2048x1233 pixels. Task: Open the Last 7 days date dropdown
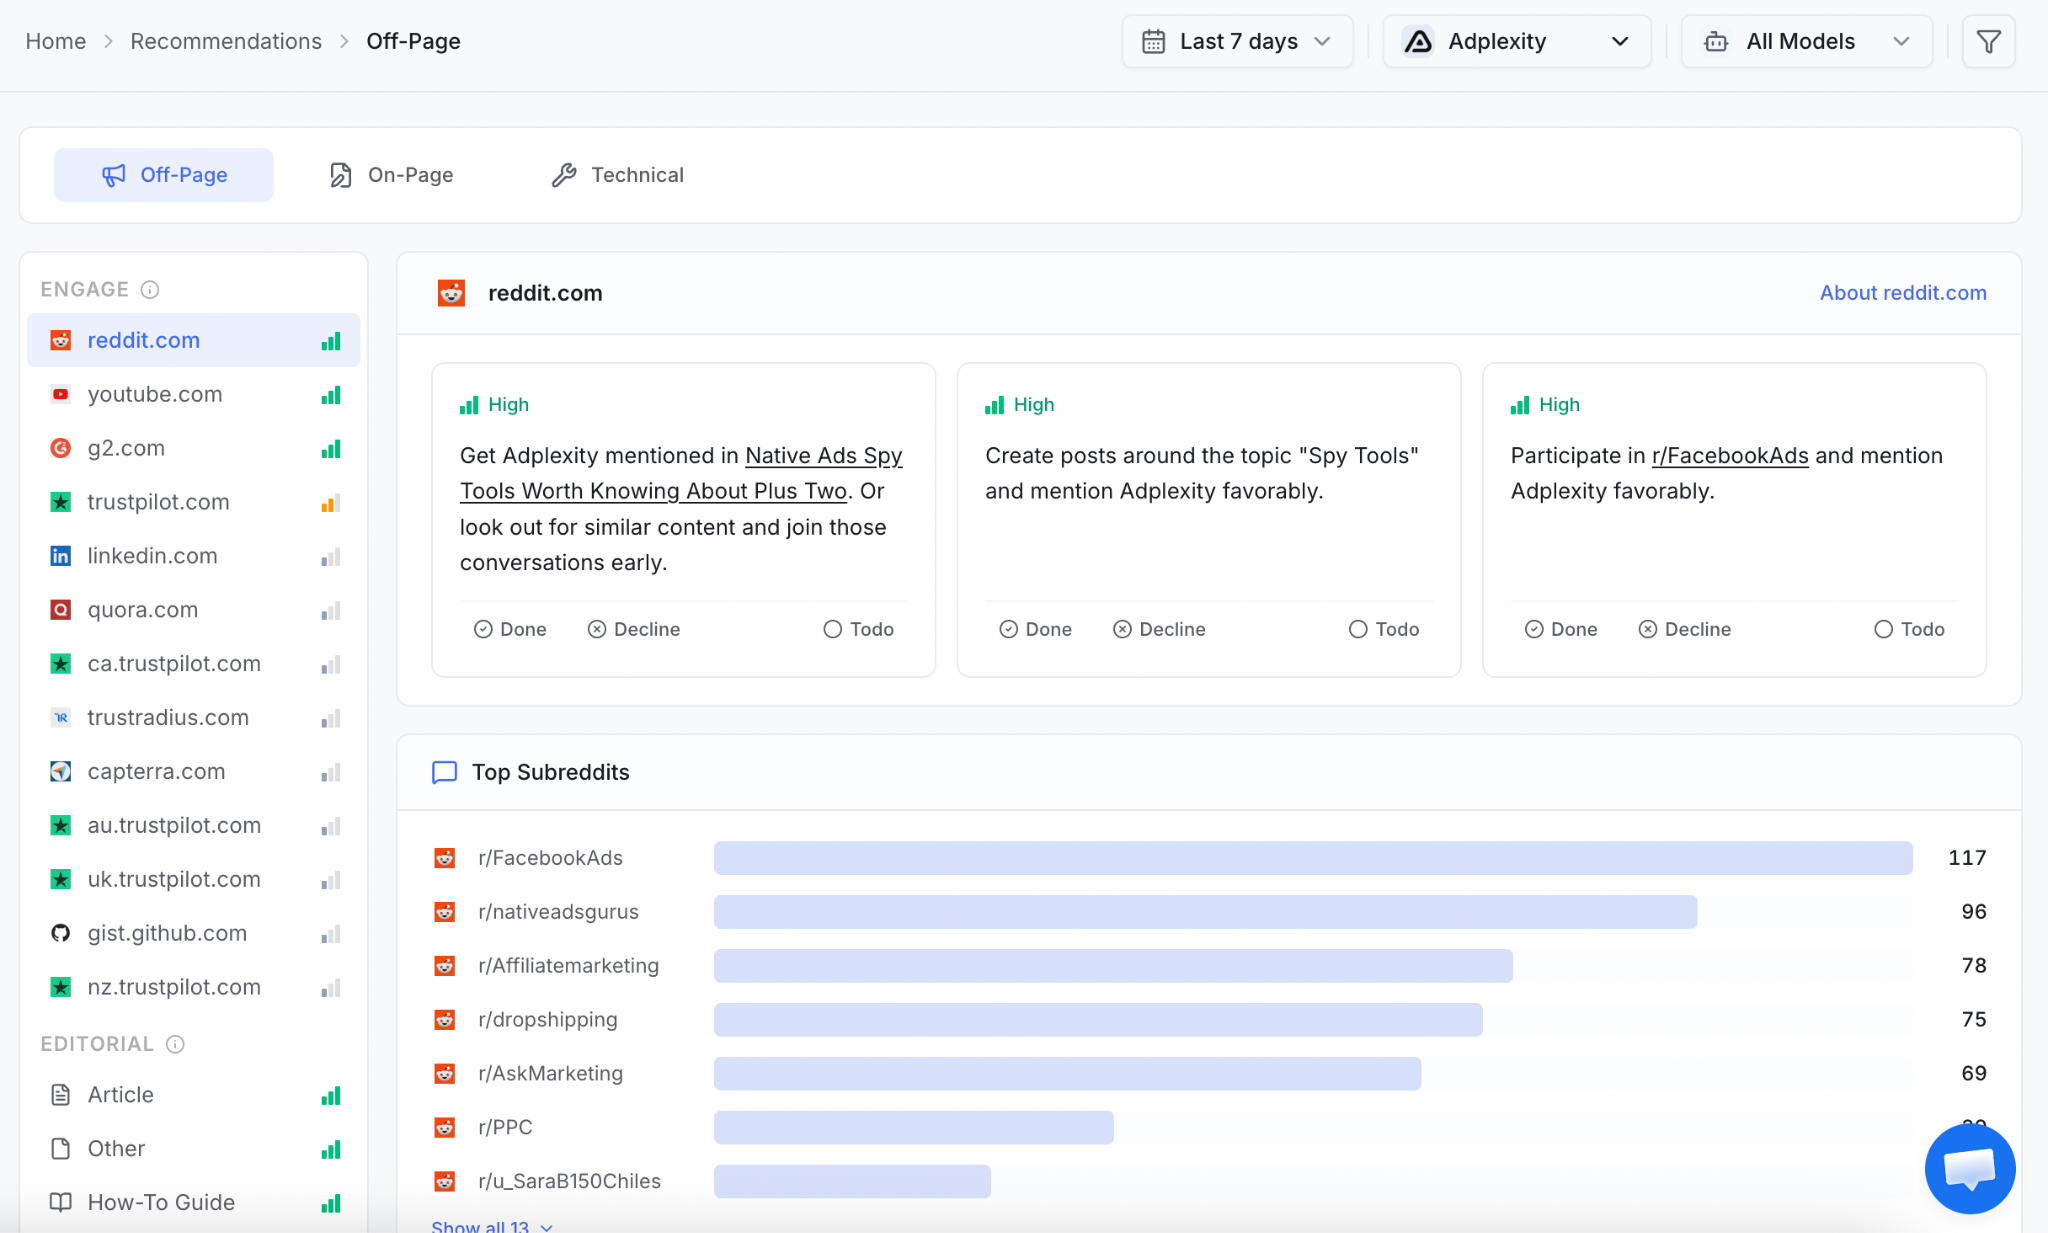tap(1237, 42)
